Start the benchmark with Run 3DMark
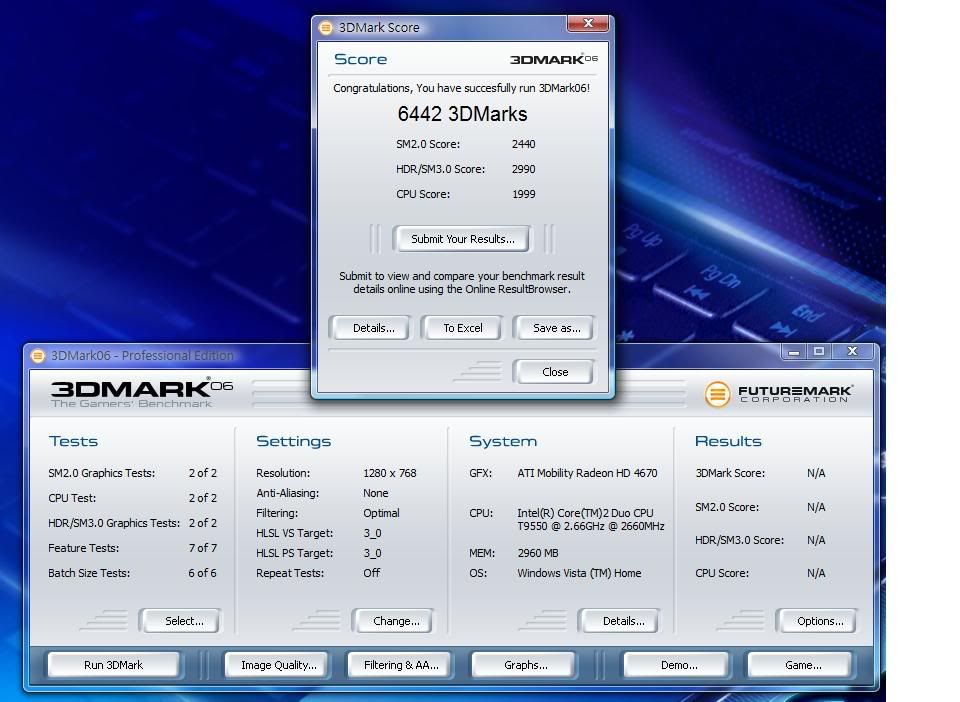Image resolution: width=960 pixels, height=702 pixels. click(113, 665)
